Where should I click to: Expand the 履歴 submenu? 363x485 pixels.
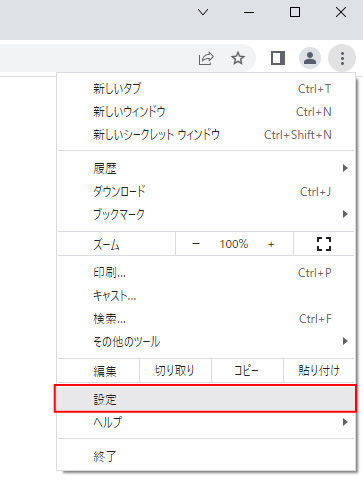pyautogui.click(x=206, y=168)
